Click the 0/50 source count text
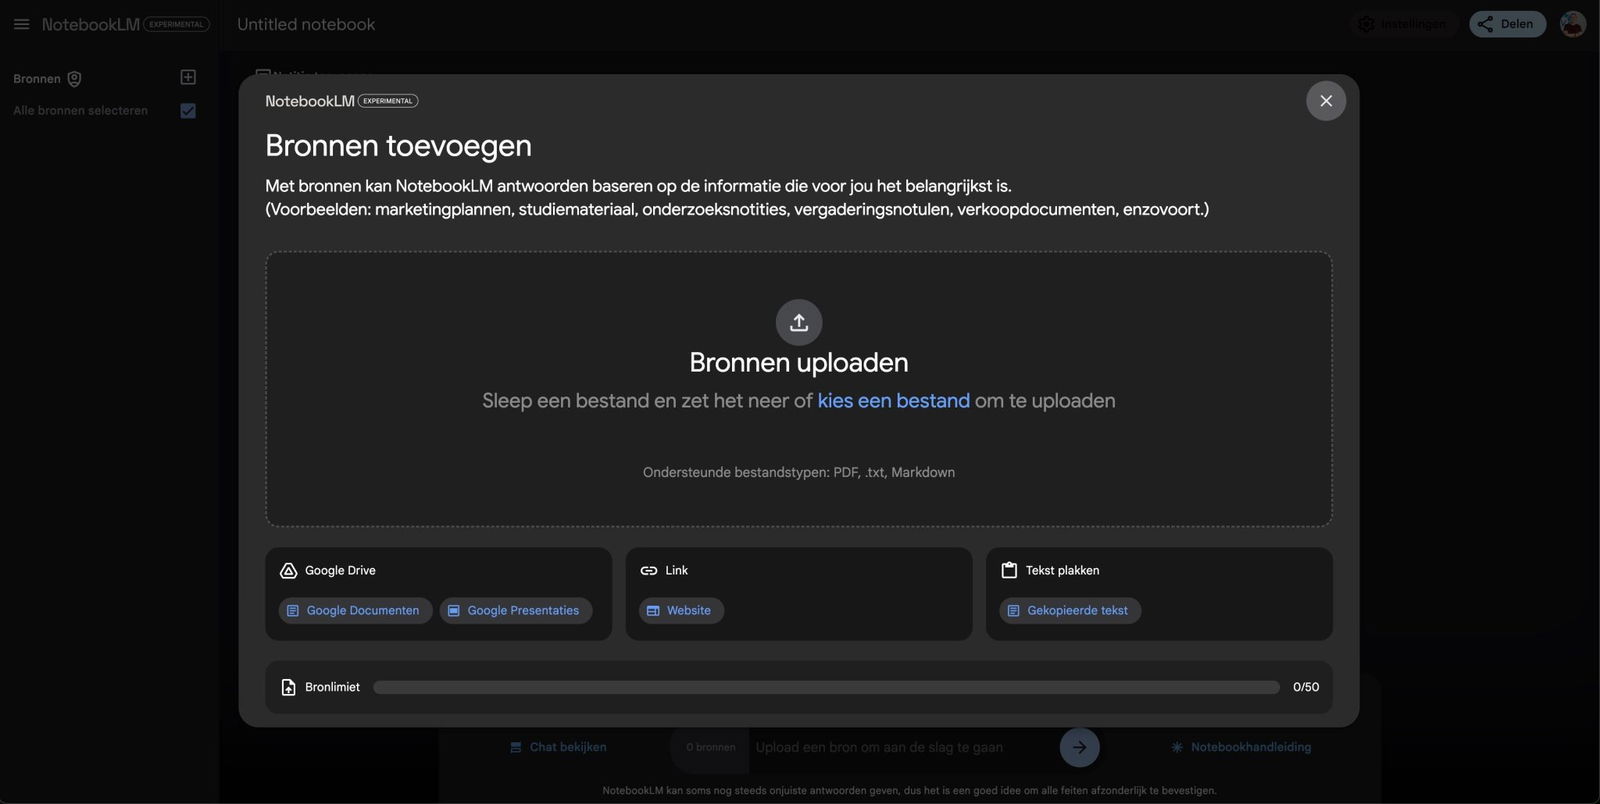Image resolution: width=1600 pixels, height=804 pixels. click(x=1306, y=687)
